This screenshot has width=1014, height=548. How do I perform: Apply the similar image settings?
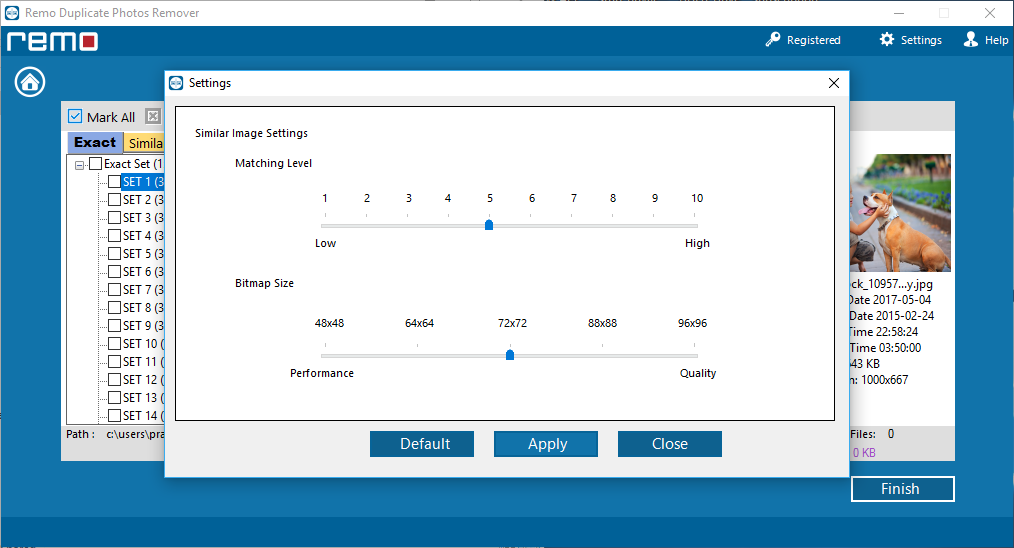point(546,444)
